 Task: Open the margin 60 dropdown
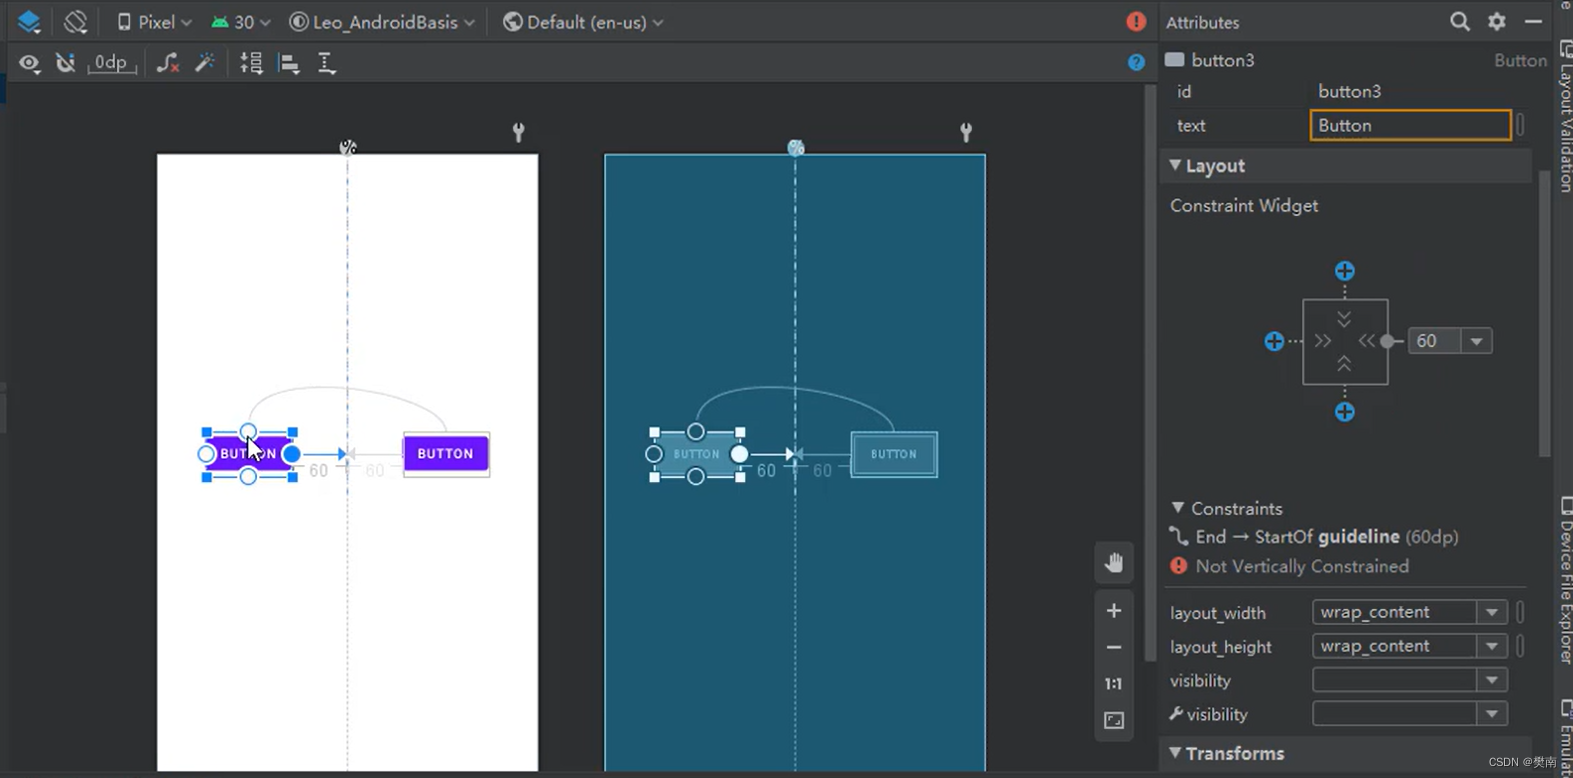click(1476, 341)
